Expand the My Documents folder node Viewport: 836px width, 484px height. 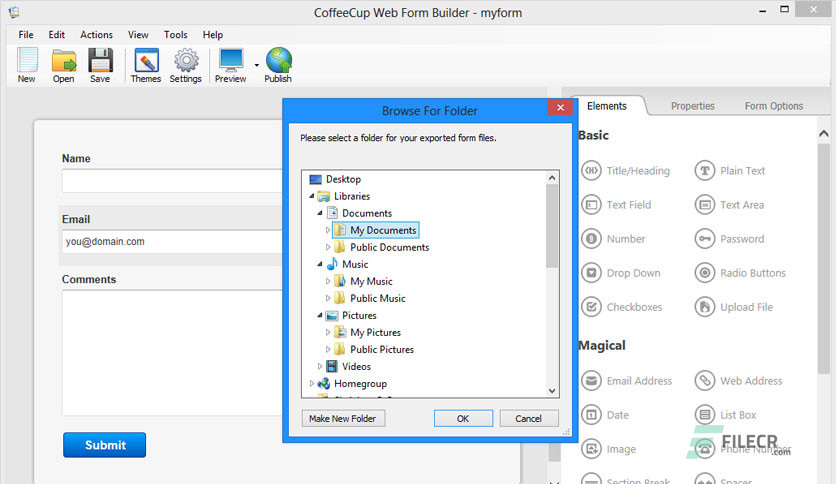point(328,230)
